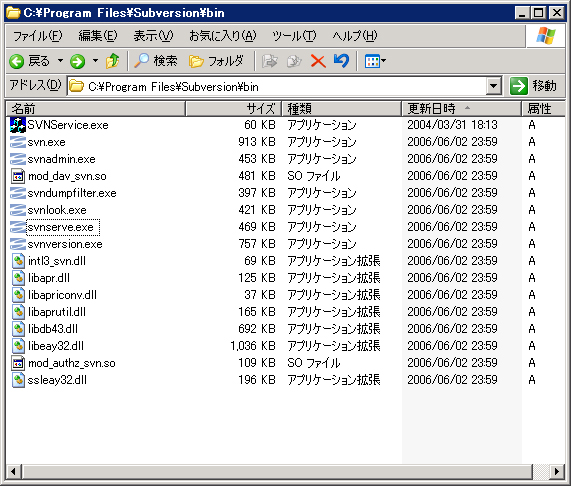571x486 pixels.
Task: Select the mod_dav_svn.so file icon
Action: [x=17, y=176]
